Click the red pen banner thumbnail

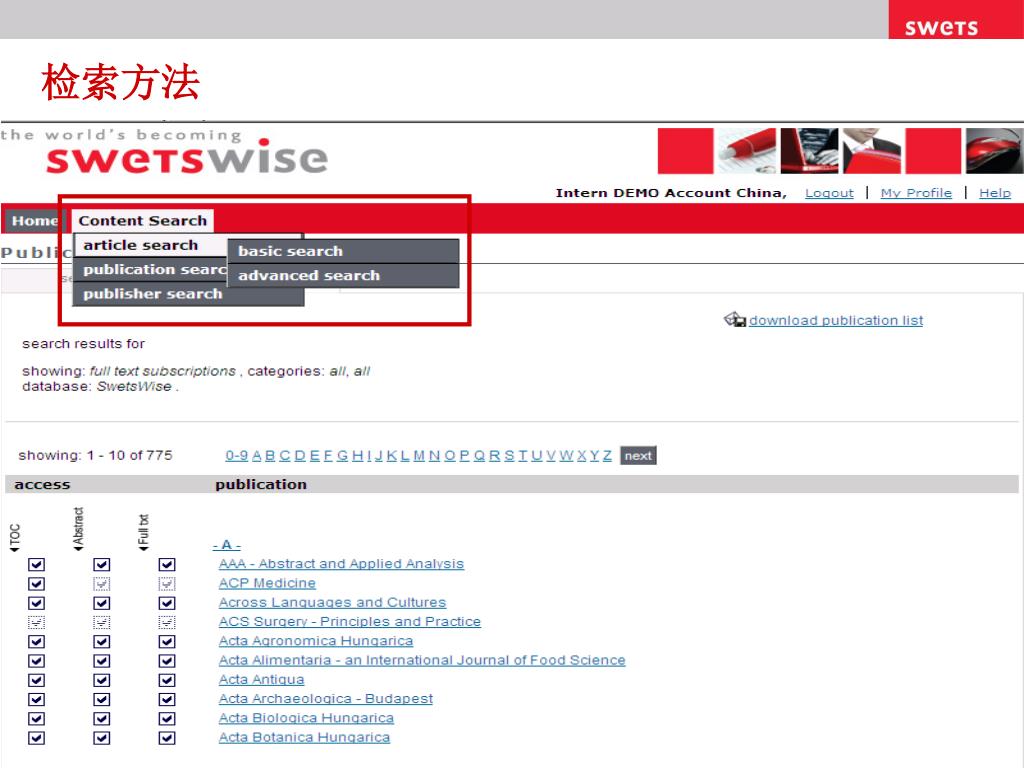pos(747,151)
